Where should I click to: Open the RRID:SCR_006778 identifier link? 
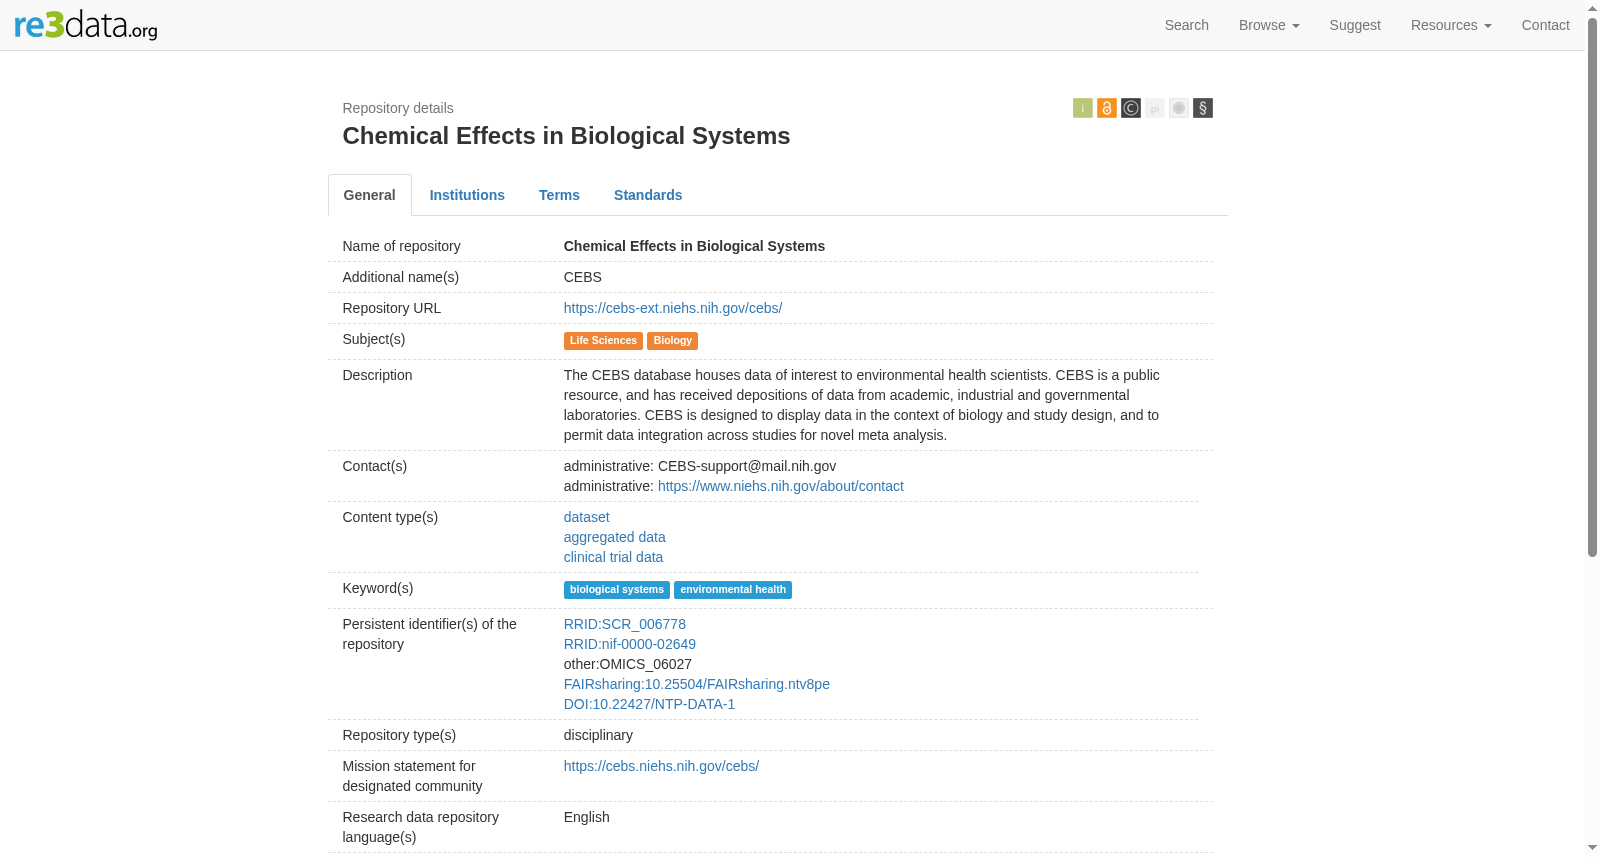click(624, 624)
